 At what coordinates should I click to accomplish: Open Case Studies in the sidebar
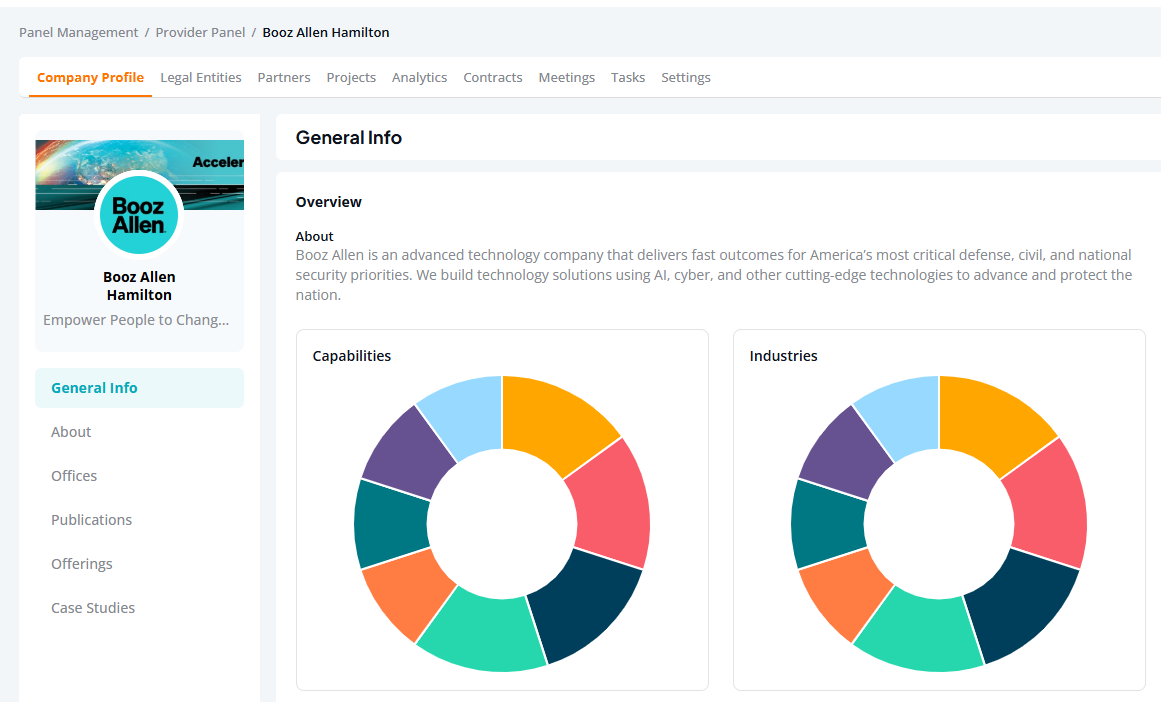pyautogui.click(x=93, y=608)
